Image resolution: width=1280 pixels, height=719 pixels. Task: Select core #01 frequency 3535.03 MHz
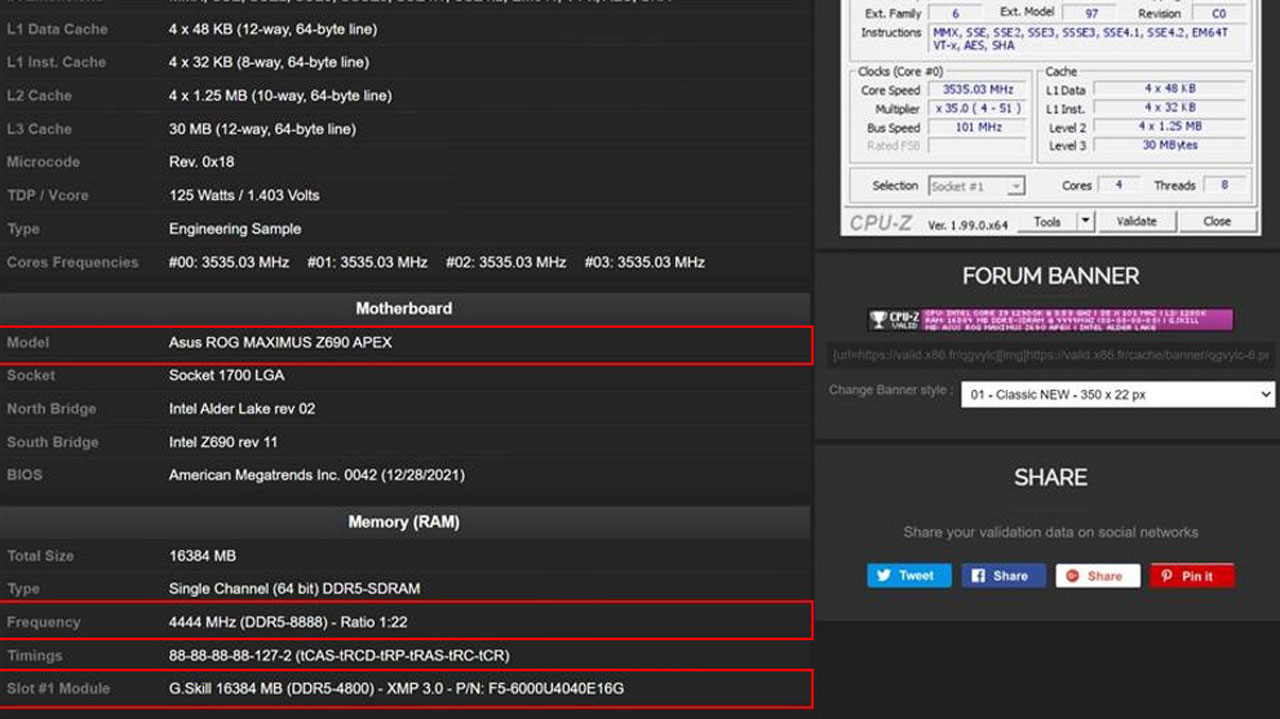tap(367, 262)
